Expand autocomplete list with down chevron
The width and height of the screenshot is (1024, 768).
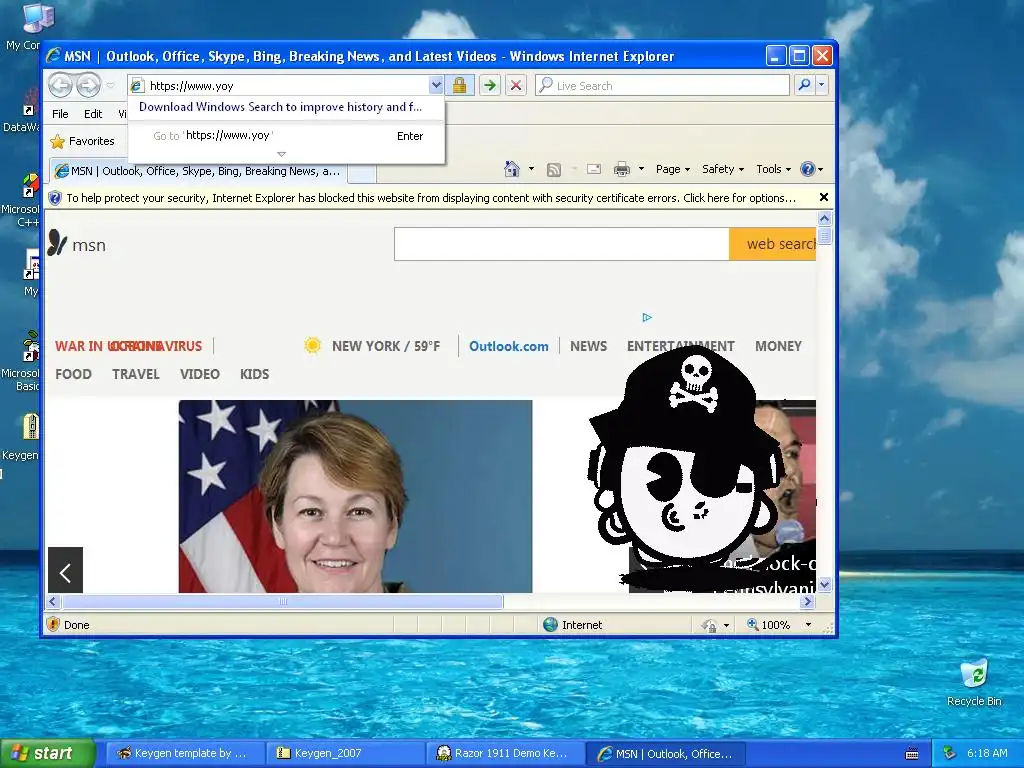tap(281, 154)
